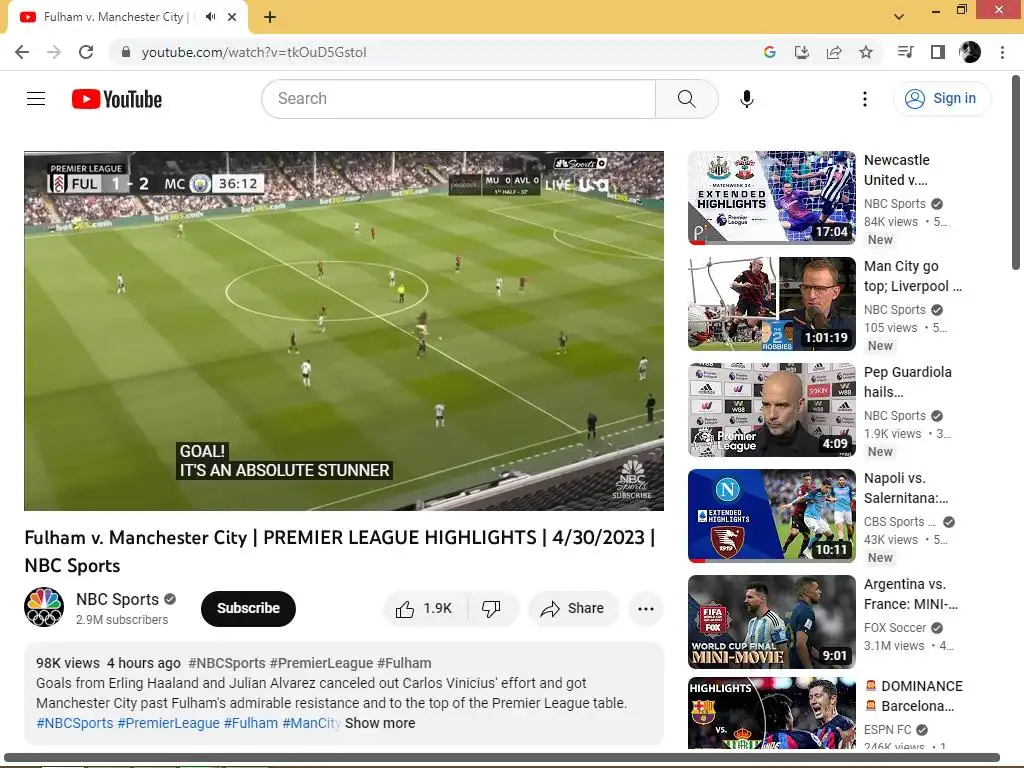Open the NBC Sports channel name link
The height and width of the screenshot is (768, 1024).
coord(118,600)
